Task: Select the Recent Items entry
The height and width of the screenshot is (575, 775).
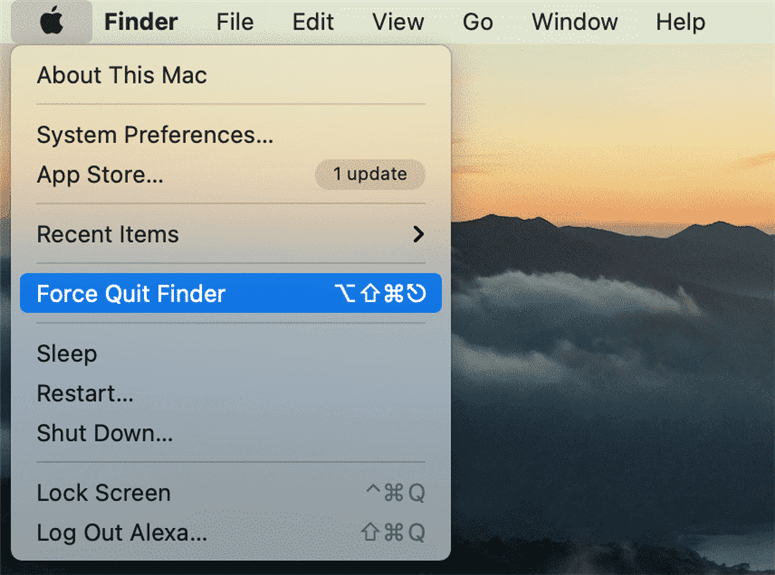Action: pyautogui.click(x=231, y=234)
